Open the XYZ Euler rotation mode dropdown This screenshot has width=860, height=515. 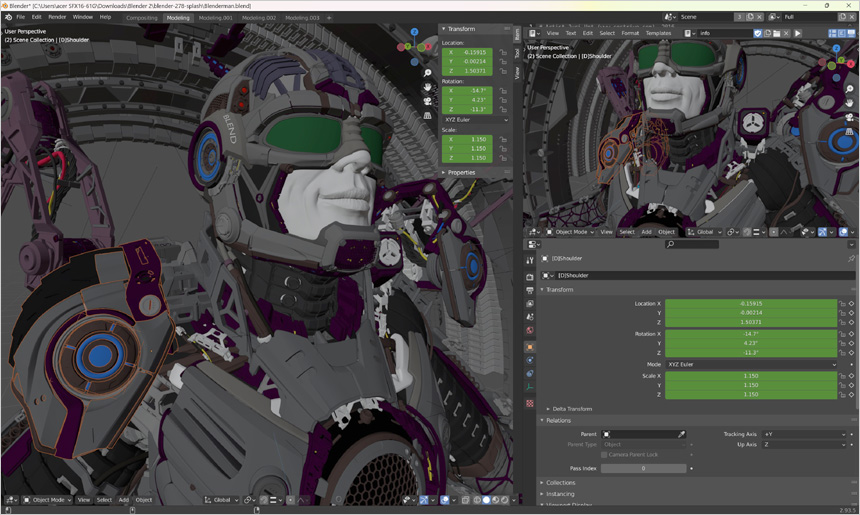tap(750, 364)
